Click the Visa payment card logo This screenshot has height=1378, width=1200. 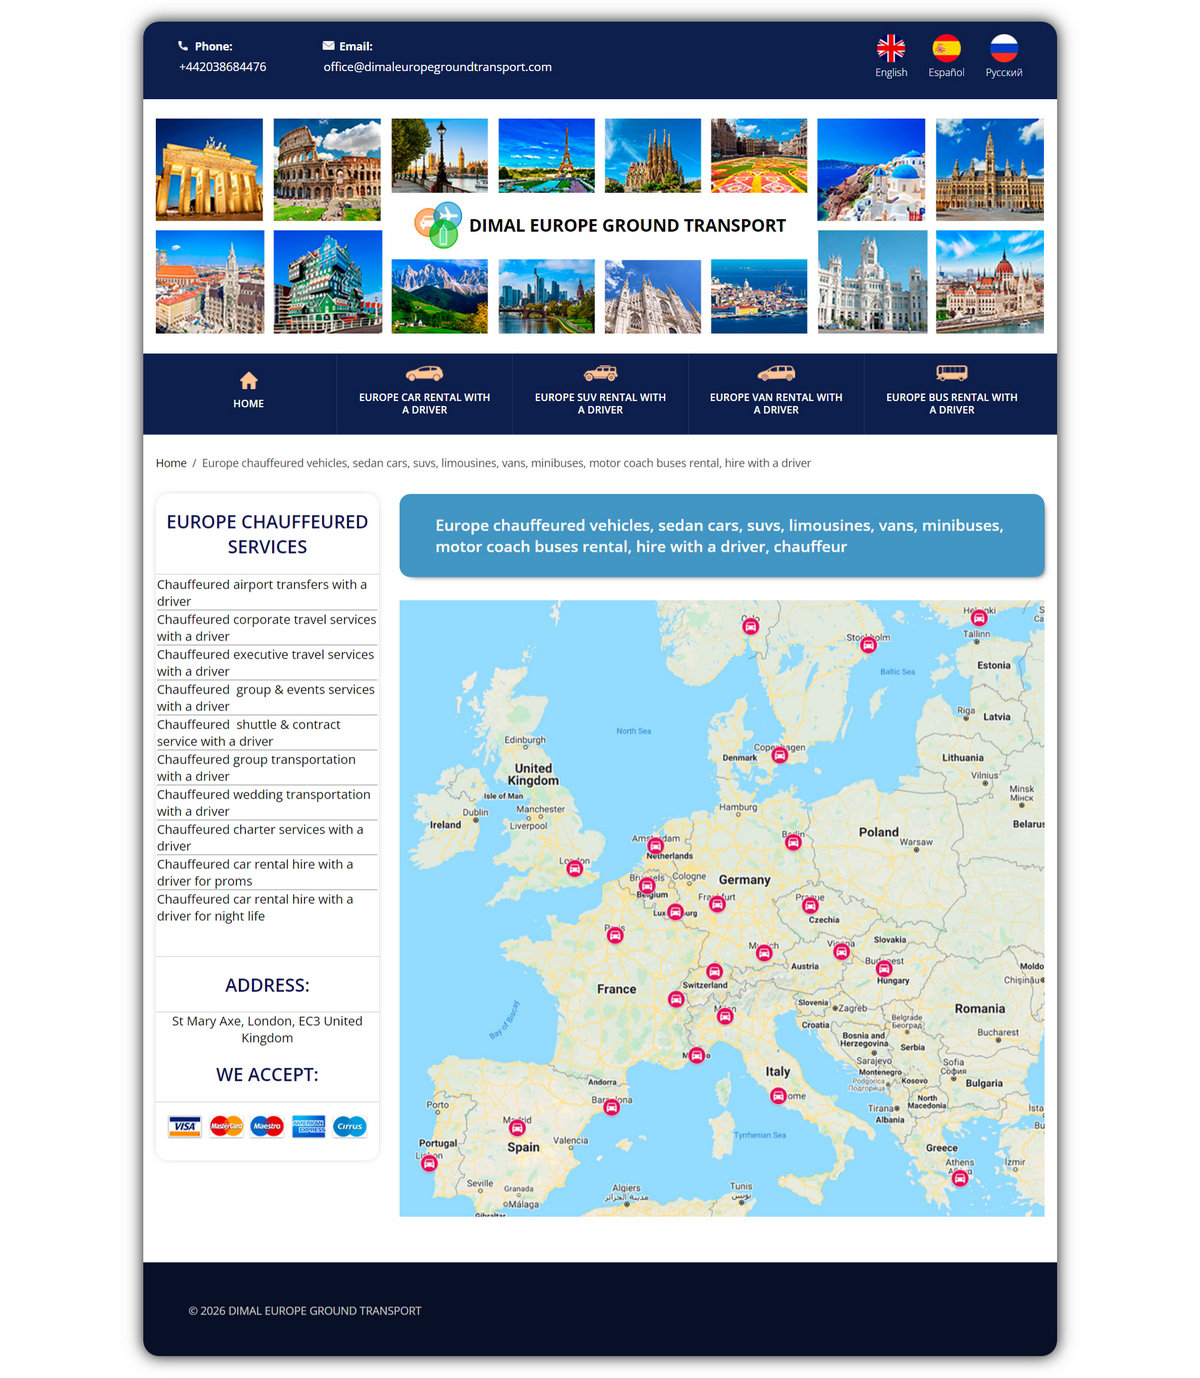coord(185,1127)
